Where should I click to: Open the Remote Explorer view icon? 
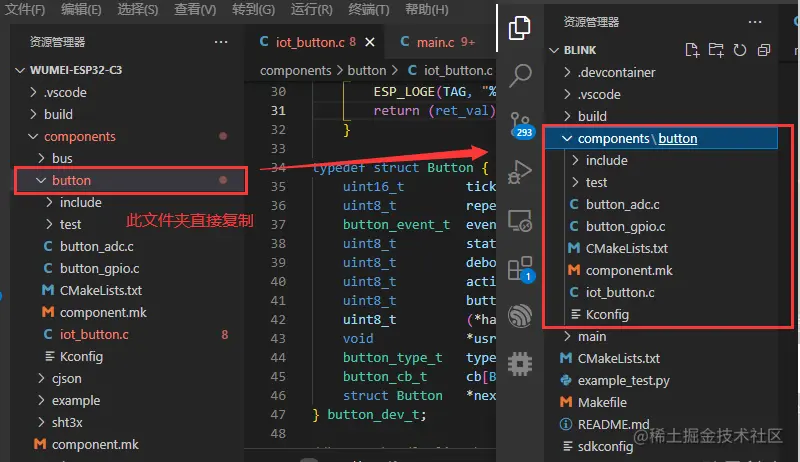(x=520, y=221)
